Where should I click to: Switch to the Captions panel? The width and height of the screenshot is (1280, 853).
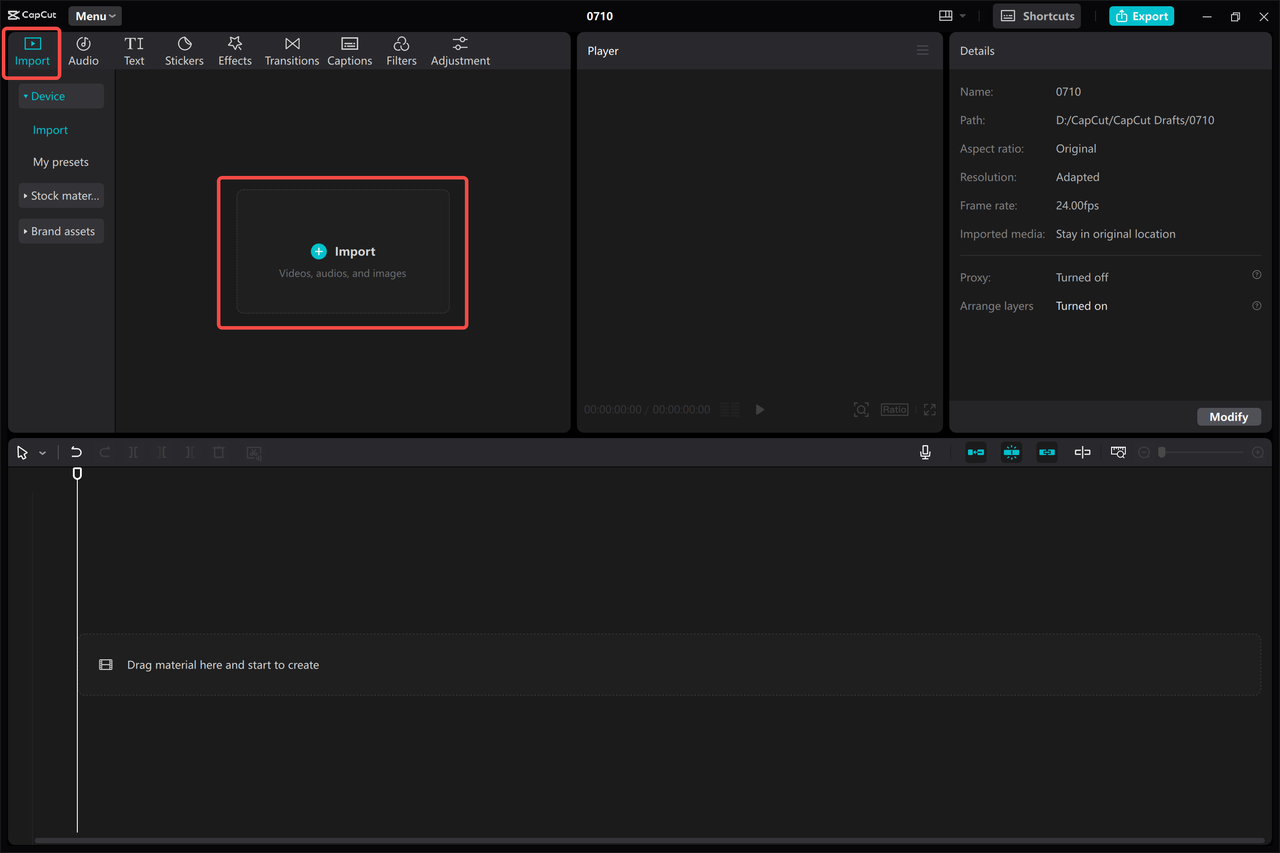[x=349, y=50]
